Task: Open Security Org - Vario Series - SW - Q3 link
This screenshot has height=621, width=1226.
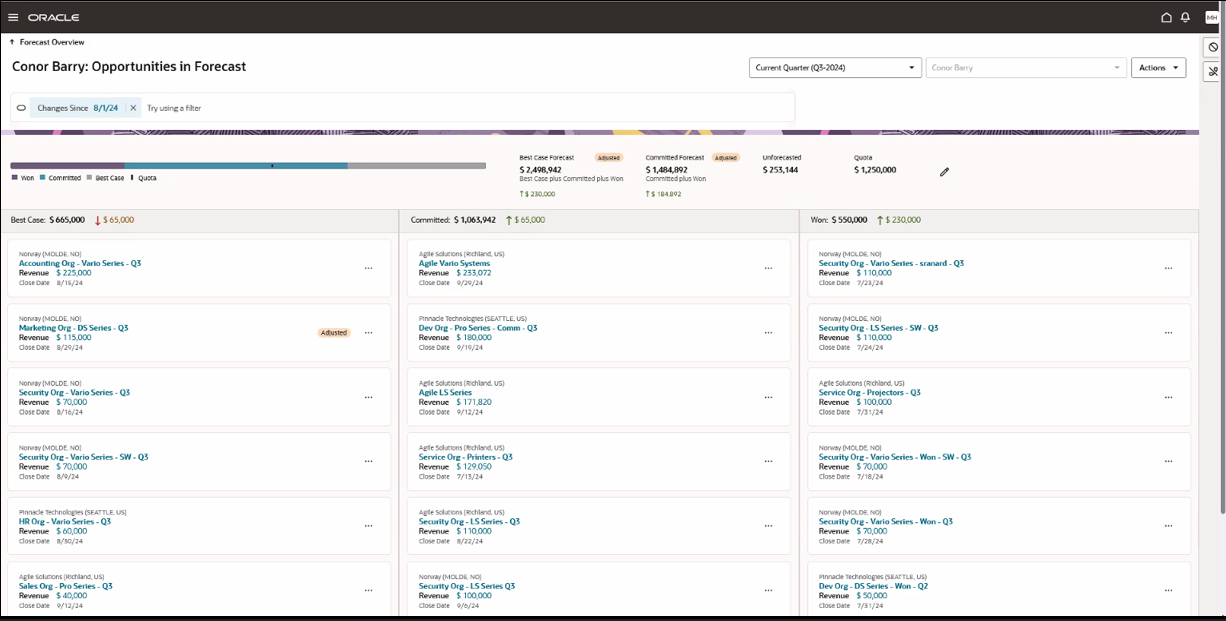Action: pos(83,457)
